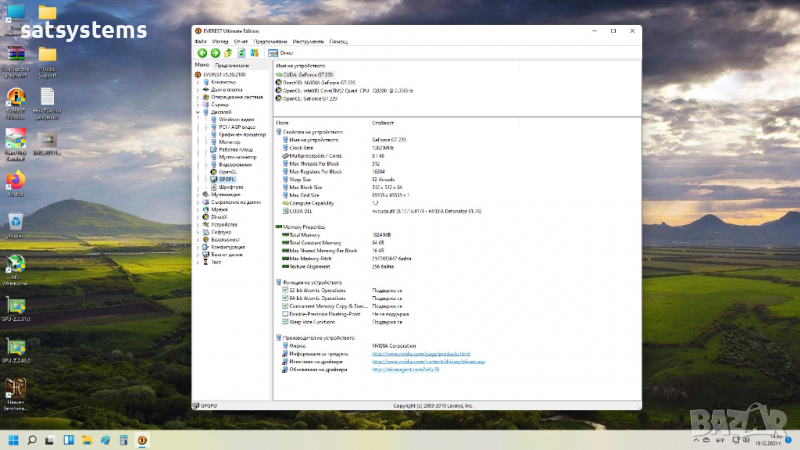Viewport: 800px width, 450px height.
Task: Toggle Warp Vote Functions checkbox
Action: (285, 321)
